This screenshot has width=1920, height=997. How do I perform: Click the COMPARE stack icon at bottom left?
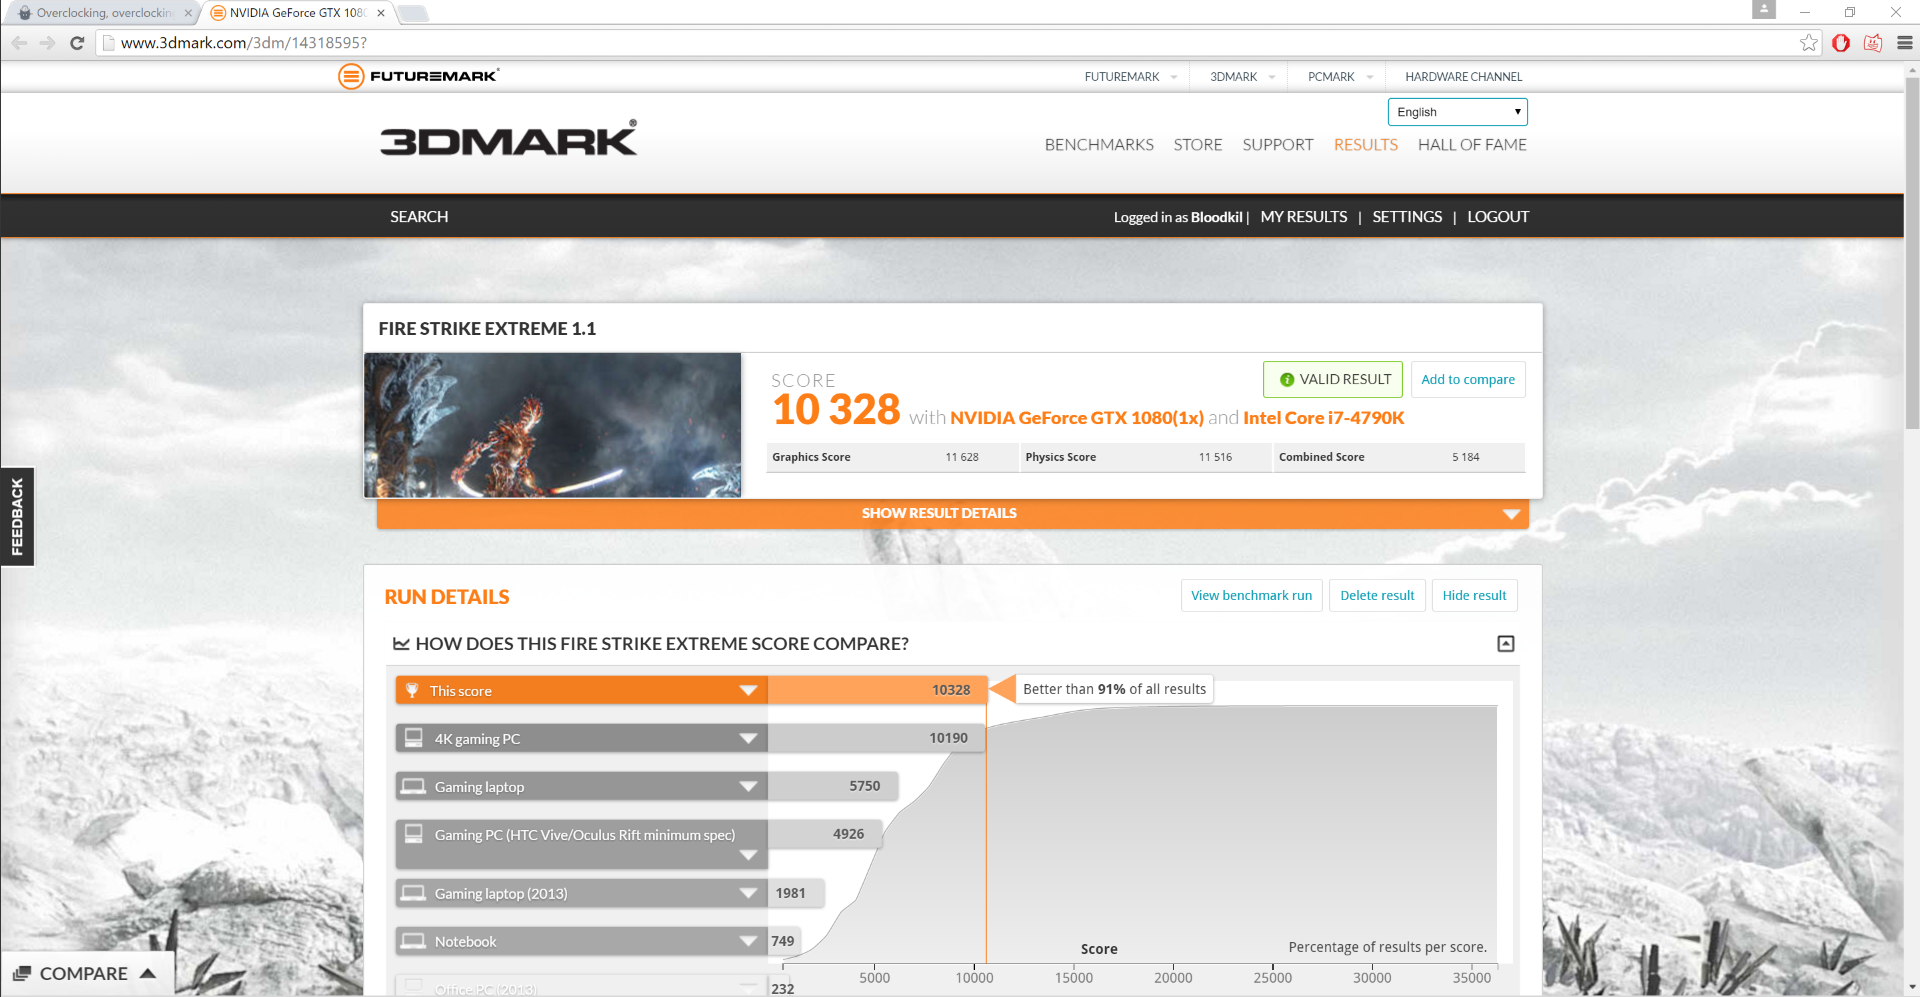pos(22,973)
